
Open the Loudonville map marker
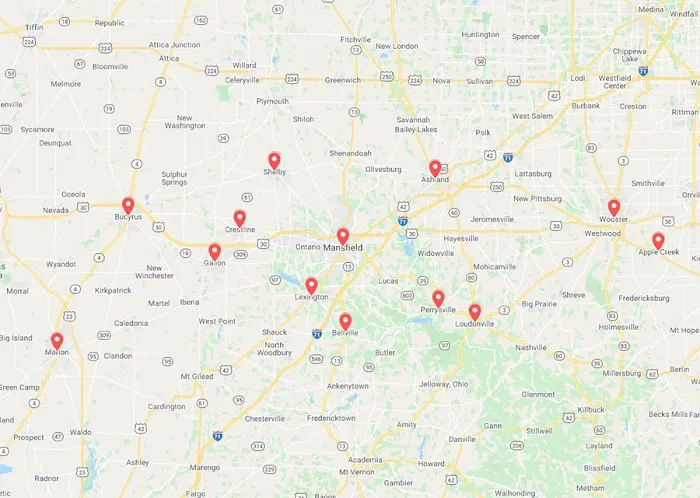pos(475,313)
